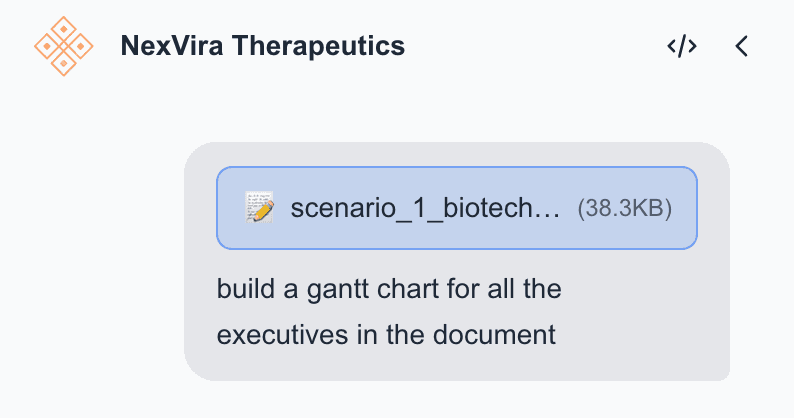This screenshot has height=418, width=794.
Task: Click the NexVira orange diamond logo
Action: pyautogui.click(x=63, y=46)
